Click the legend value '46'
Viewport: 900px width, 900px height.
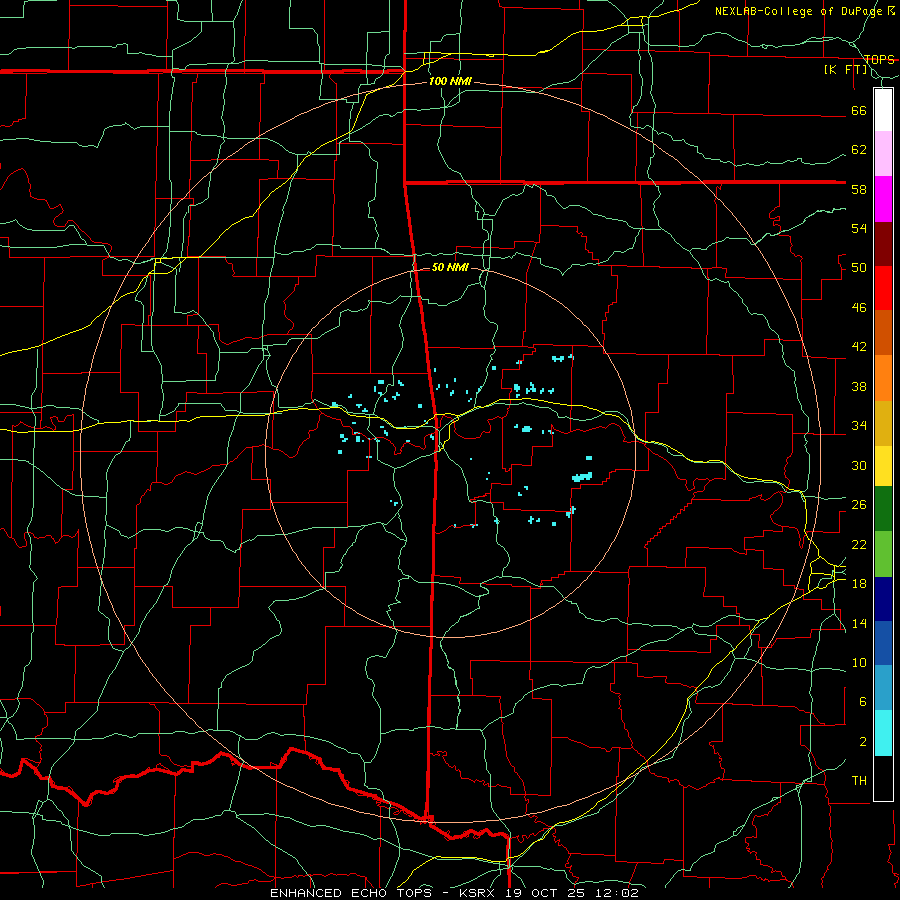859,308
